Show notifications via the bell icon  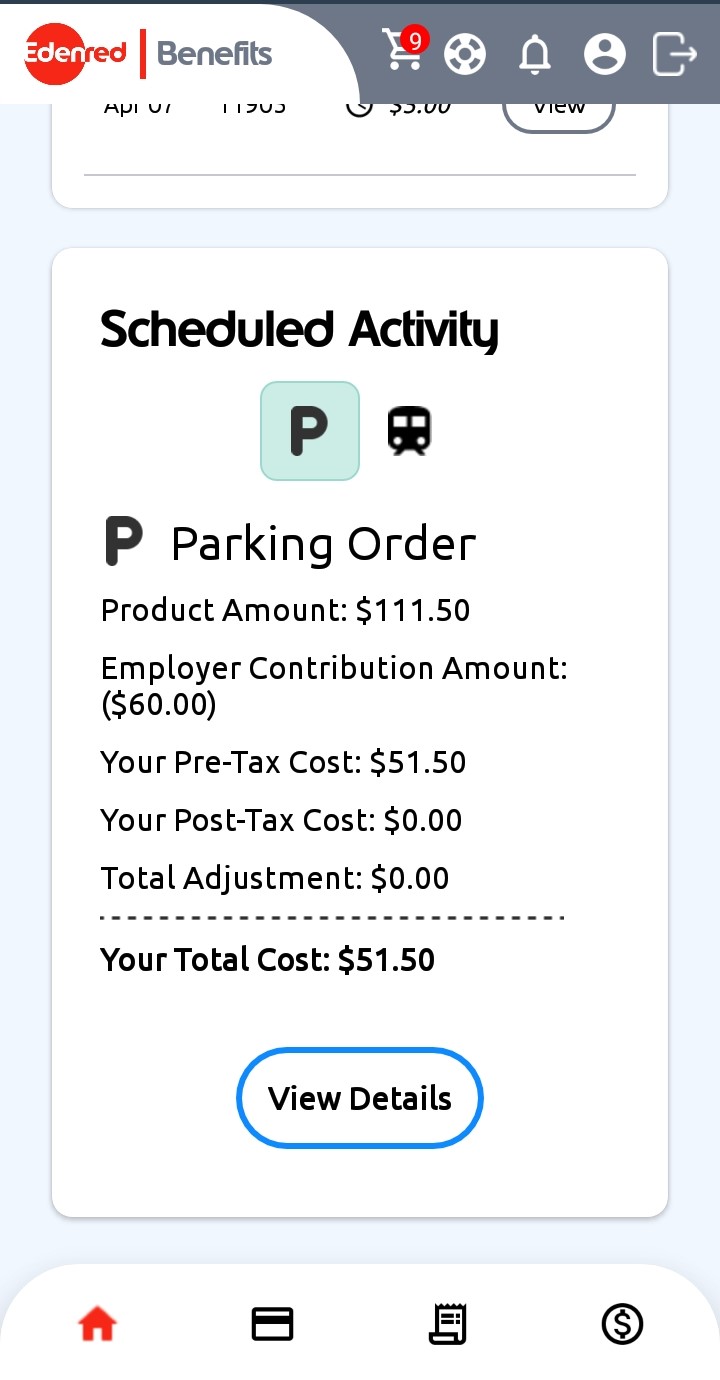(535, 54)
